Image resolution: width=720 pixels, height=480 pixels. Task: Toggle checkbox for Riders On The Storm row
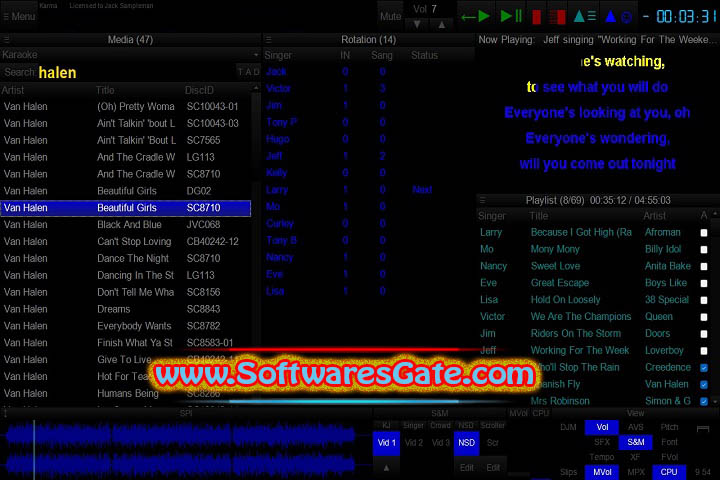(703, 334)
